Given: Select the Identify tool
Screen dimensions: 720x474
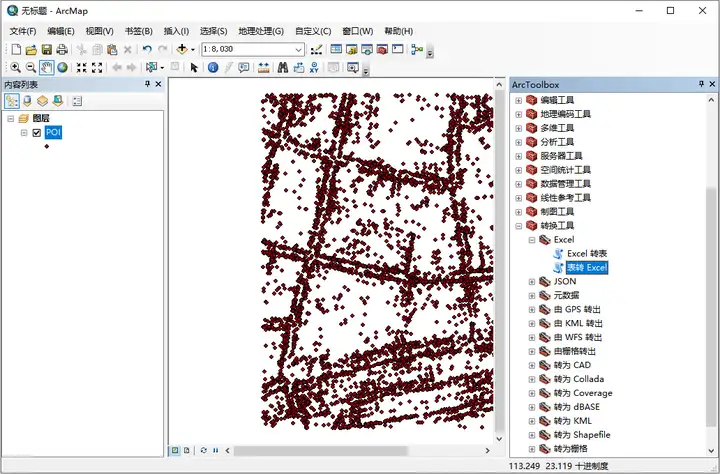Looking at the screenshot, I should (213, 67).
